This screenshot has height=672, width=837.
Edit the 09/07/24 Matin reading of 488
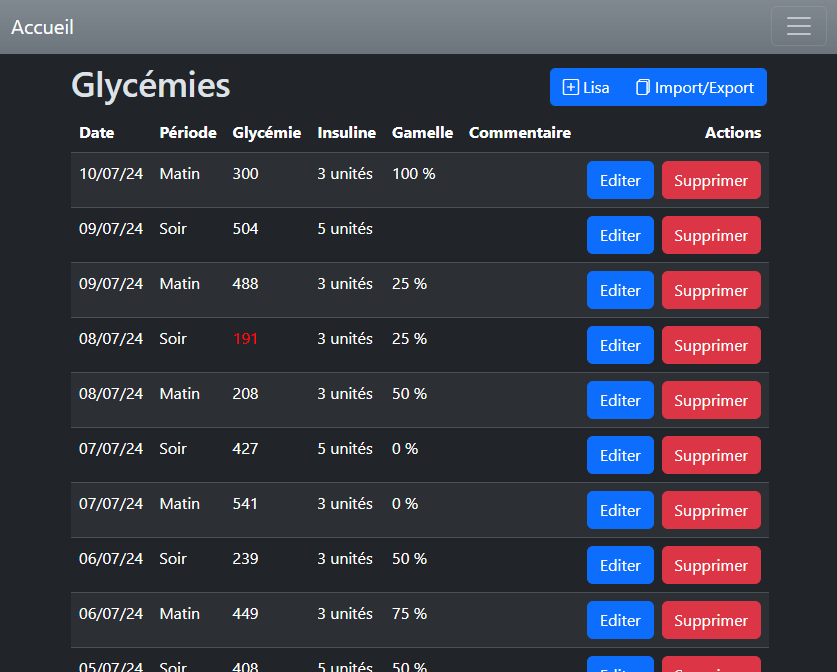pos(620,290)
